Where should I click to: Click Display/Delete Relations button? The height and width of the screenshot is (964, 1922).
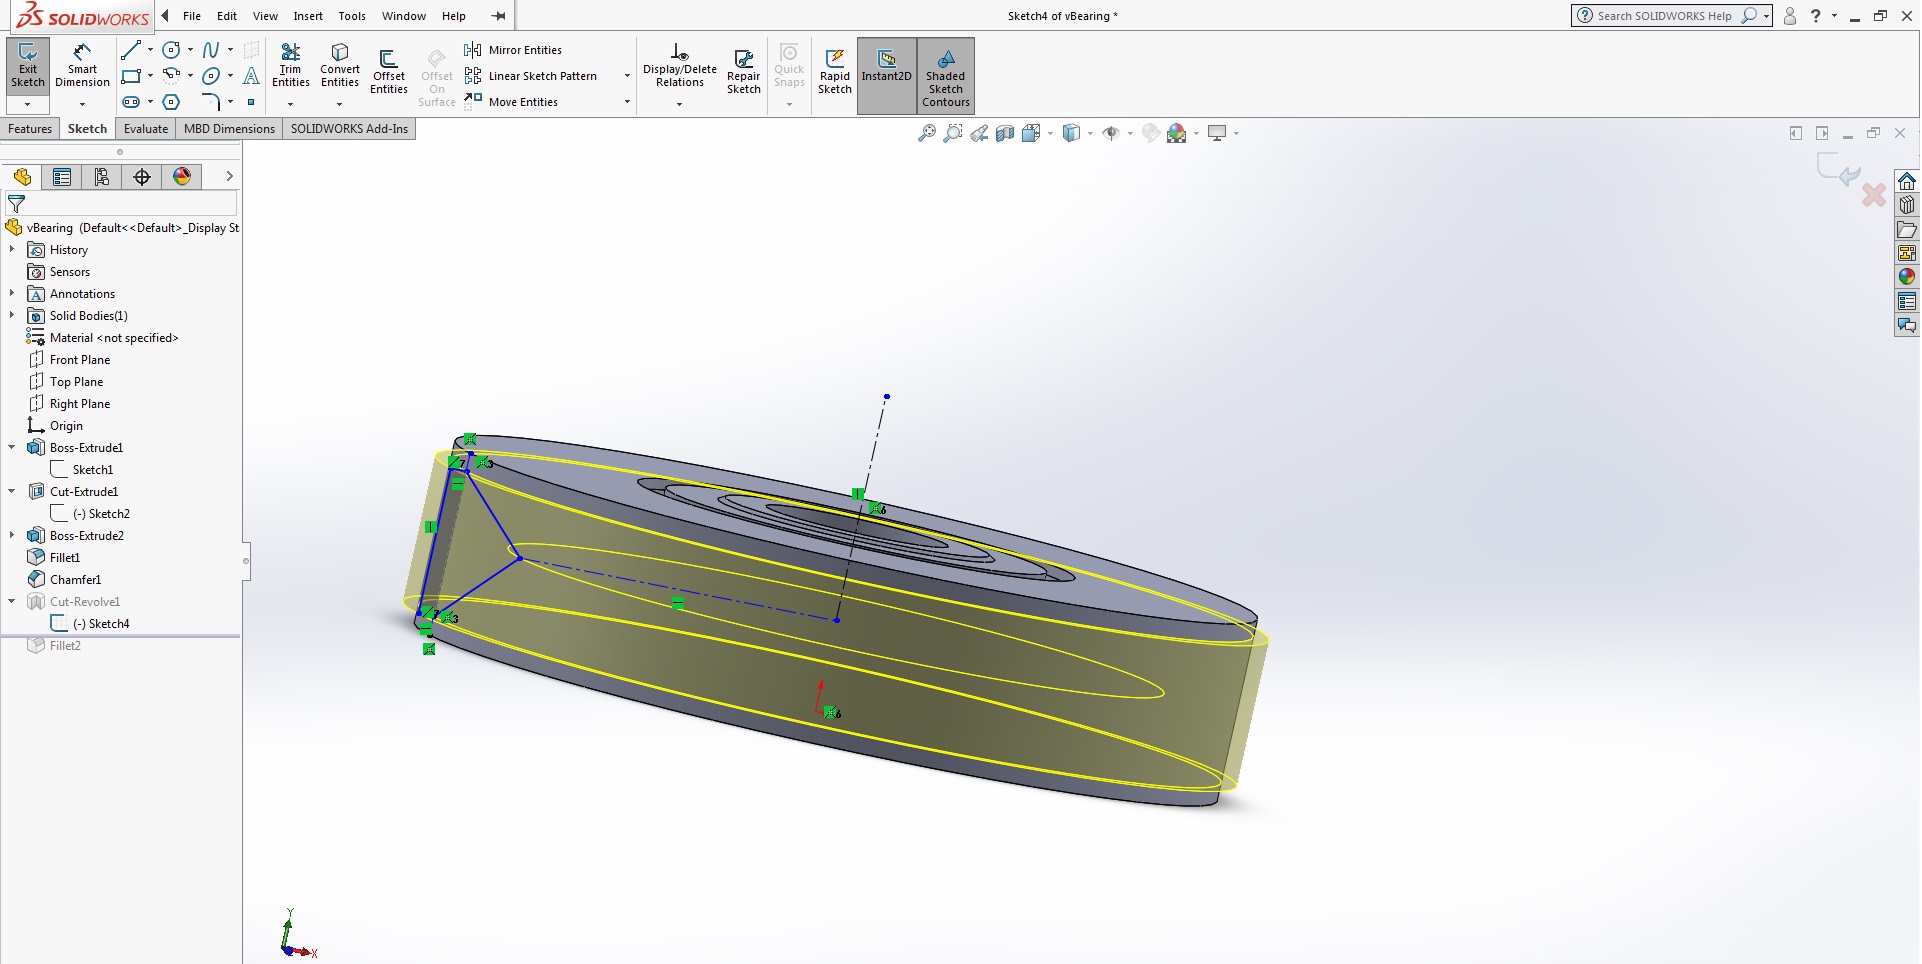680,66
